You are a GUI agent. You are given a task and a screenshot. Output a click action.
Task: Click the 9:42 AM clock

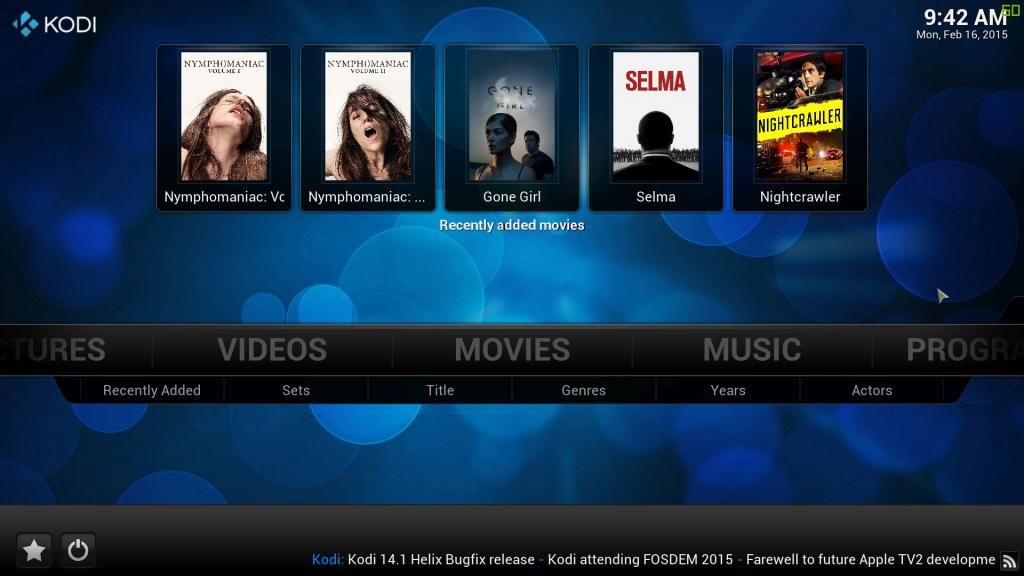965,17
